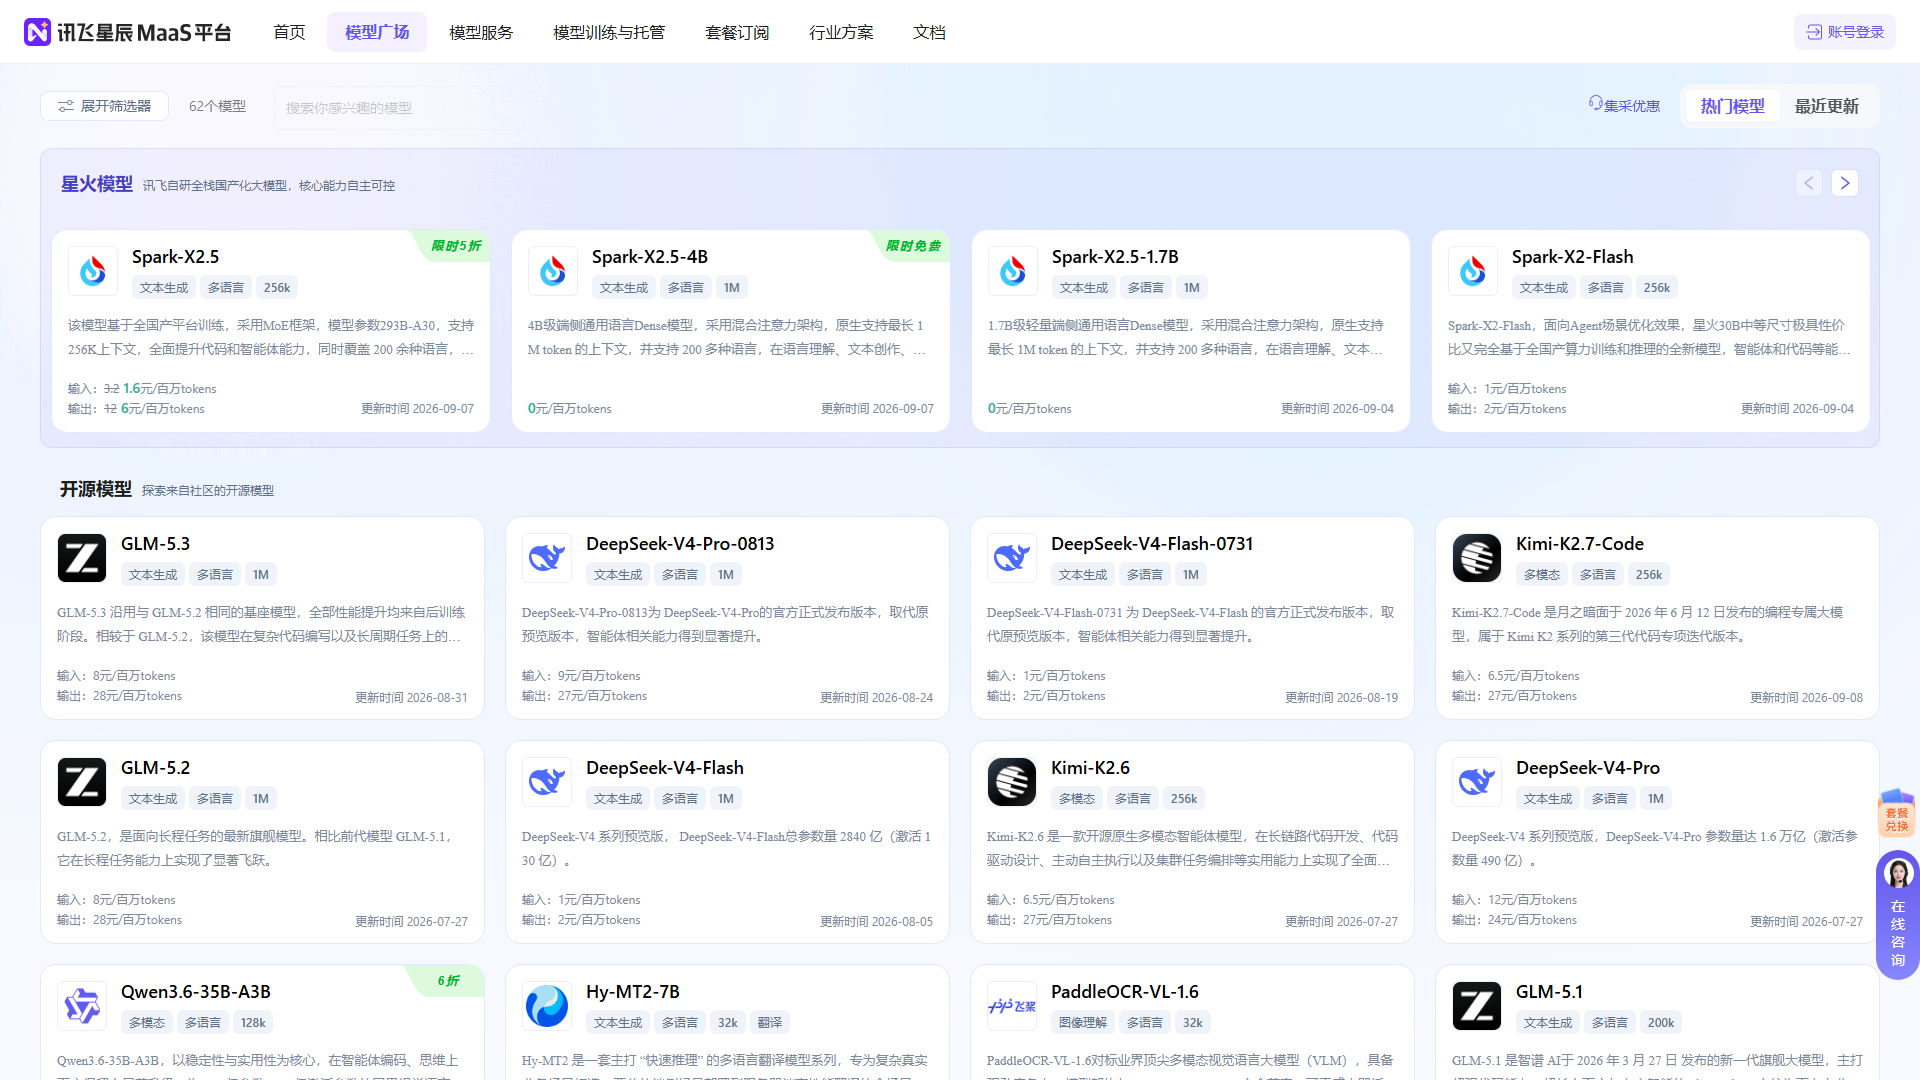Open the 首页 navigation item

coord(289,32)
